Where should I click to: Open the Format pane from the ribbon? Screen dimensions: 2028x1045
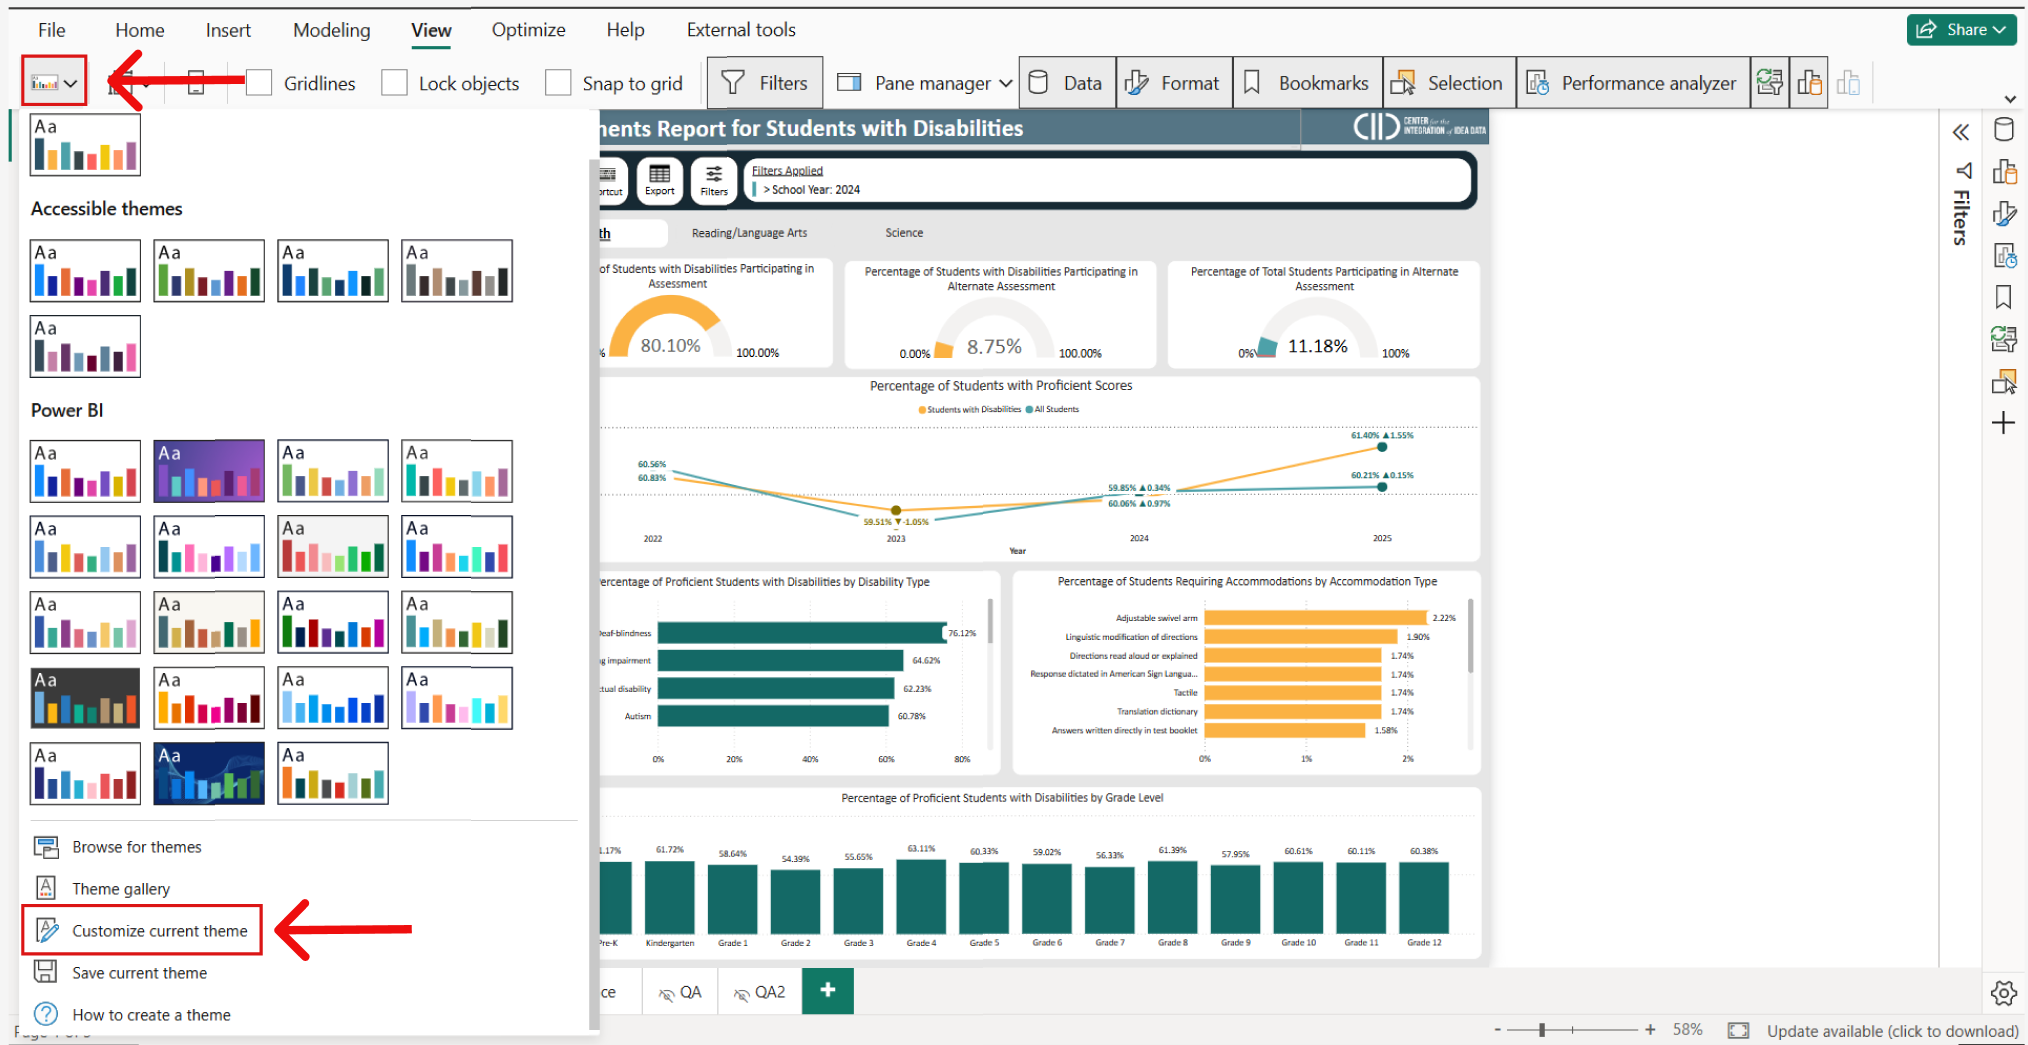(1173, 83)
